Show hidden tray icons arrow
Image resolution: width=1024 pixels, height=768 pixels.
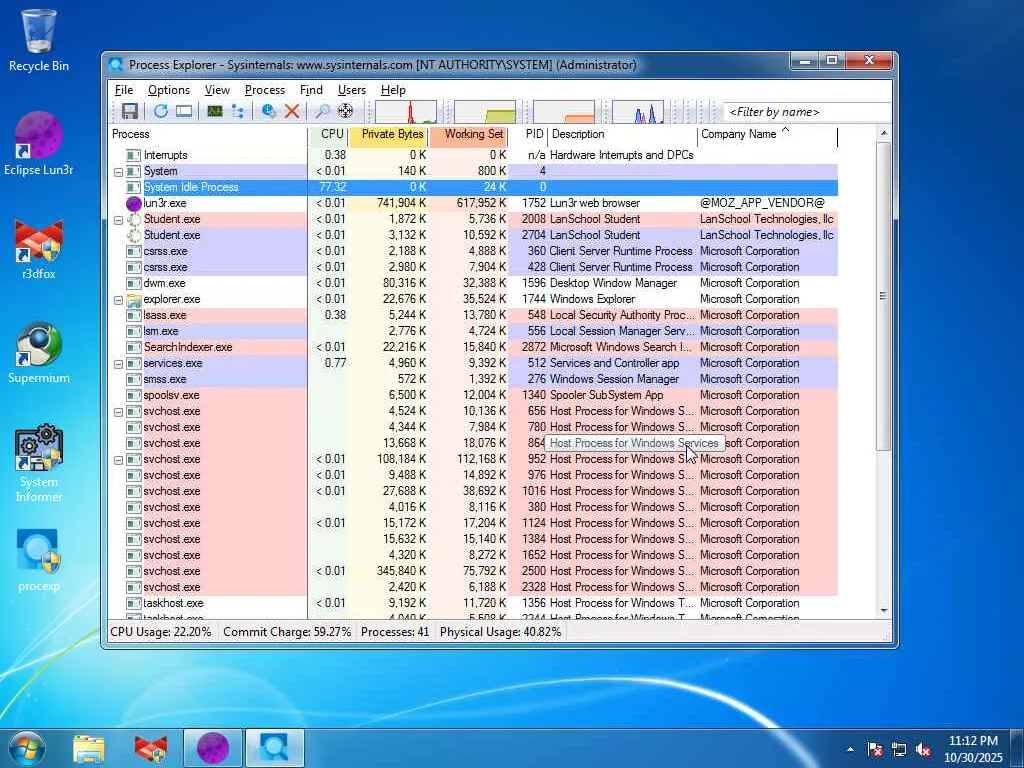pyautogui.click(x=850, y=749)
